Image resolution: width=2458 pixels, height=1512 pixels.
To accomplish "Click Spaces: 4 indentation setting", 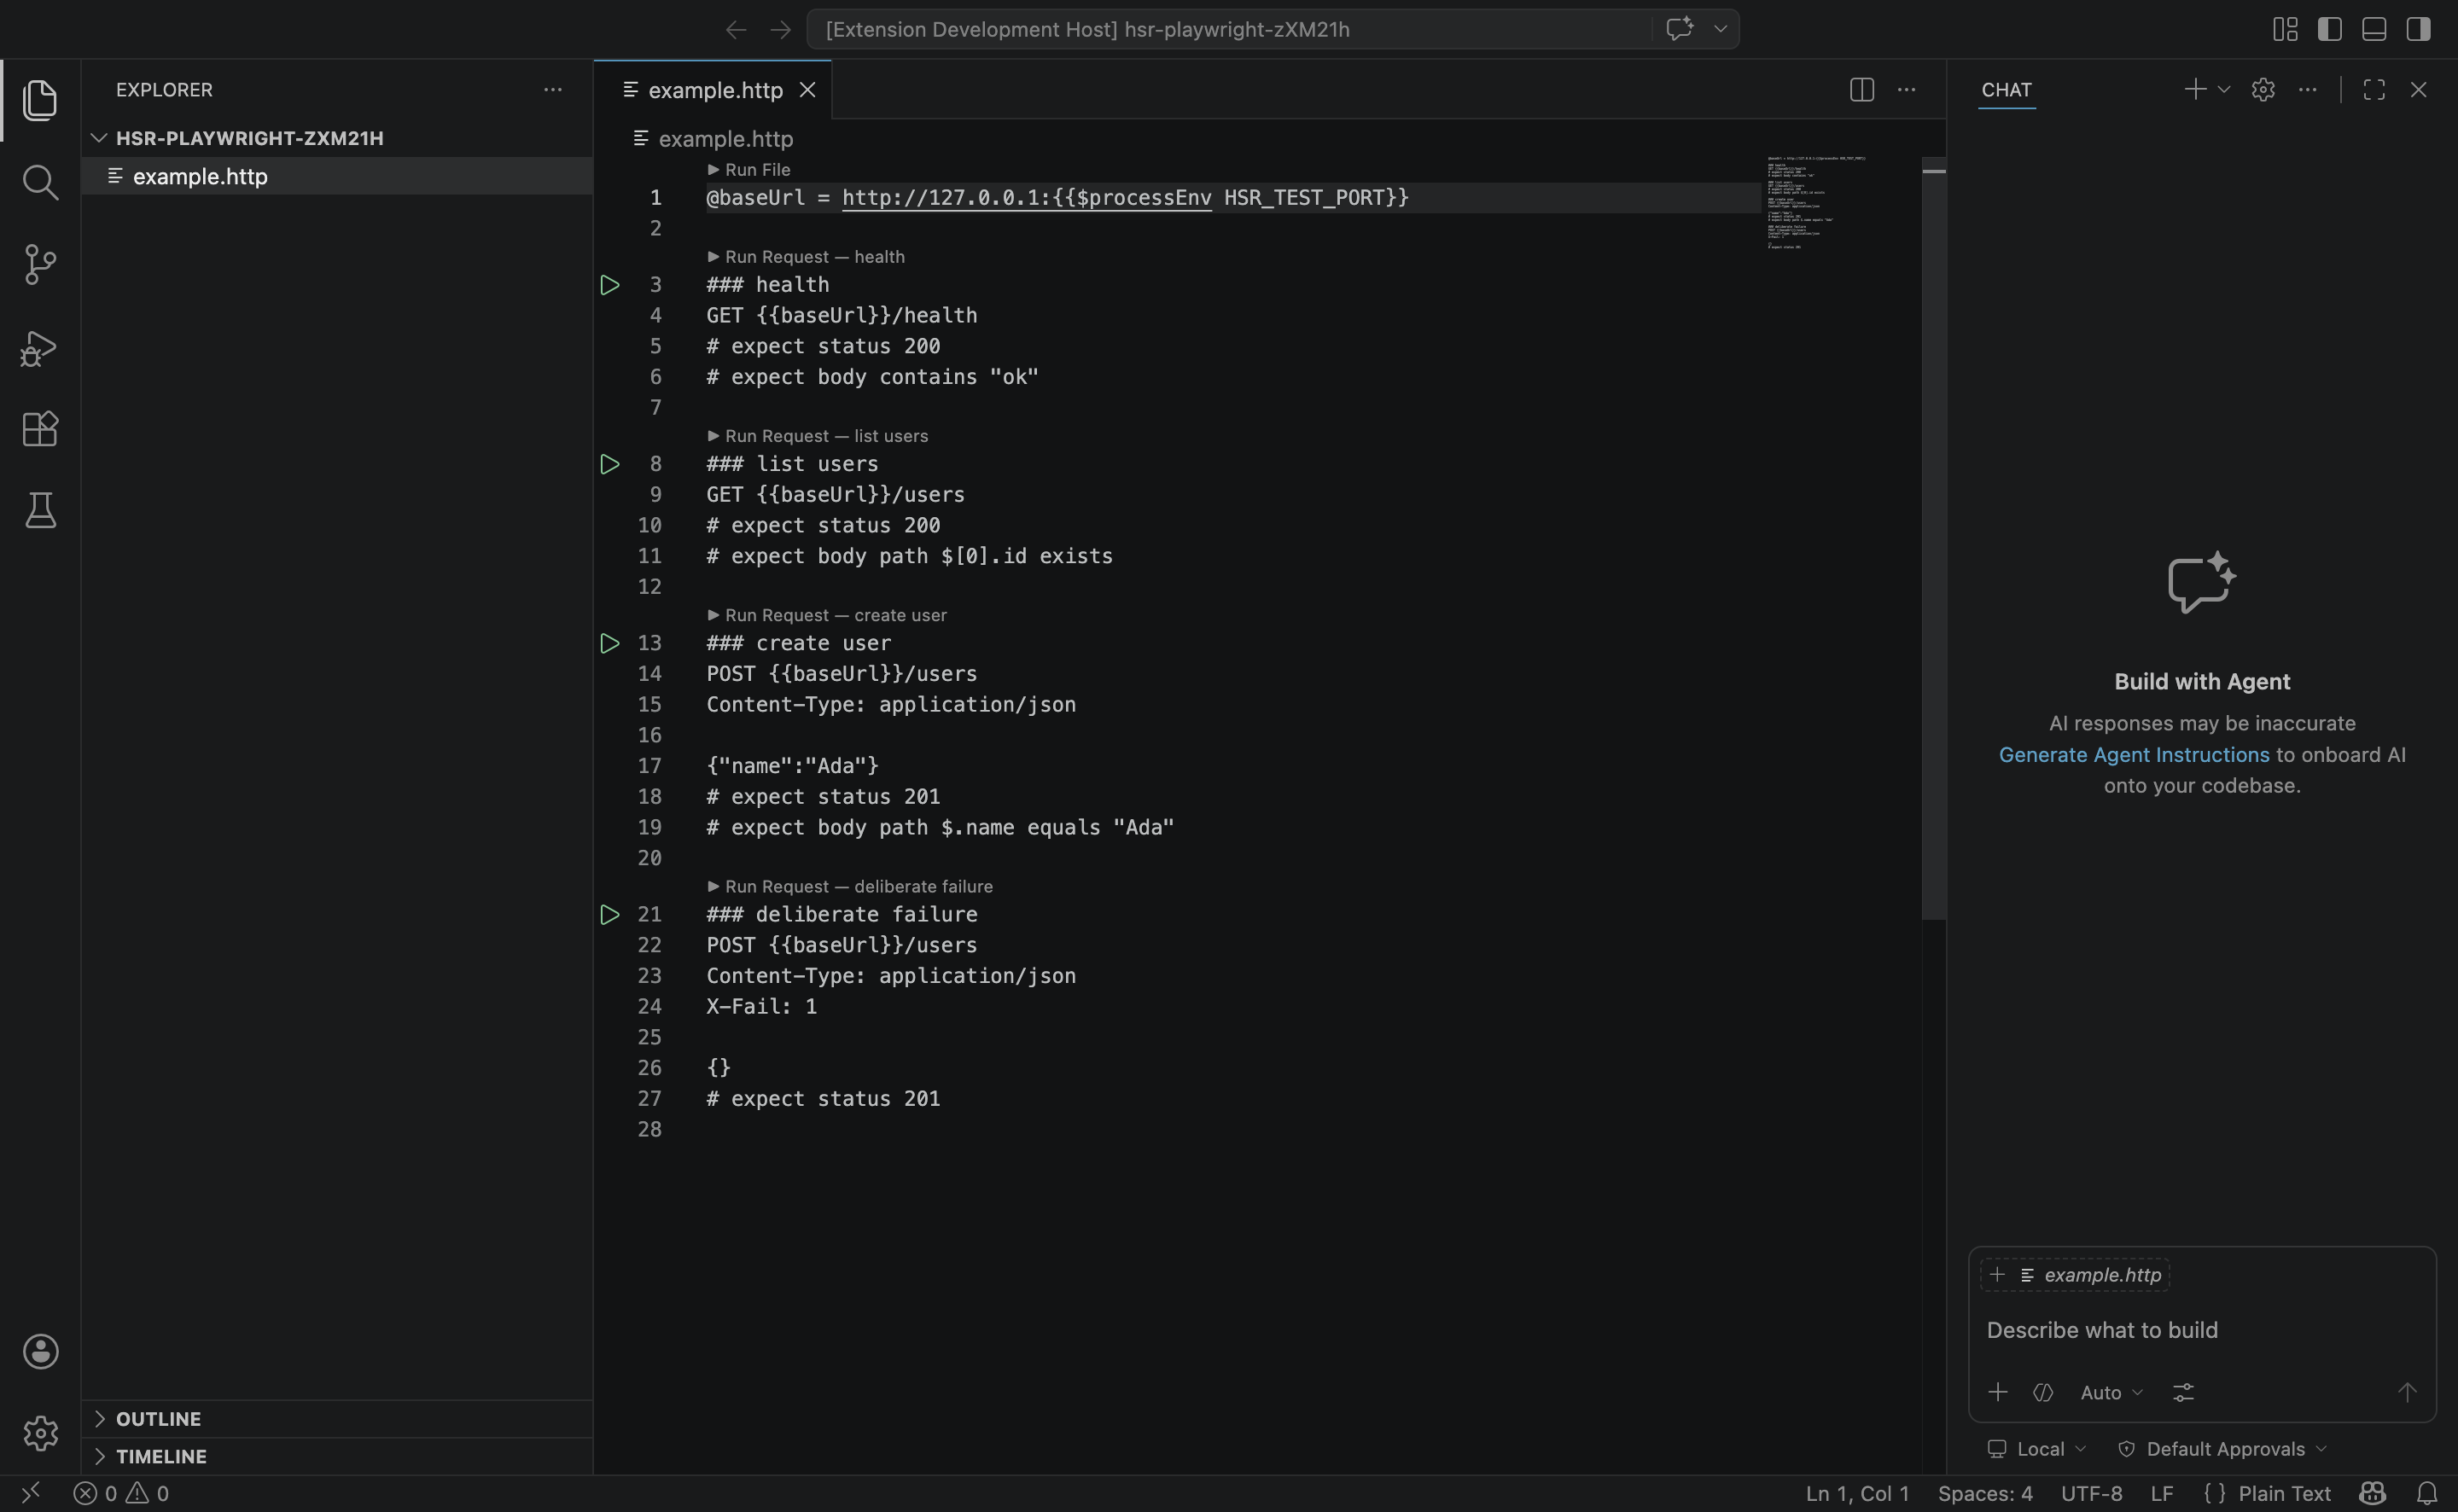I will [1985, 1493].
